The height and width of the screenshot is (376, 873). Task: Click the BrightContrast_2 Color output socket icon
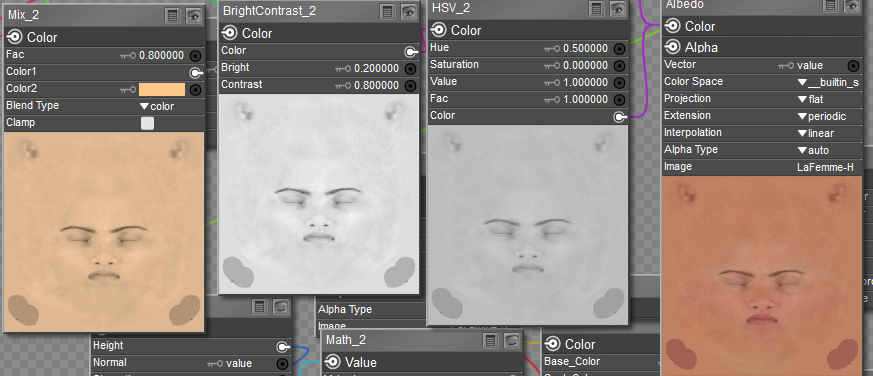coord(230,33)
